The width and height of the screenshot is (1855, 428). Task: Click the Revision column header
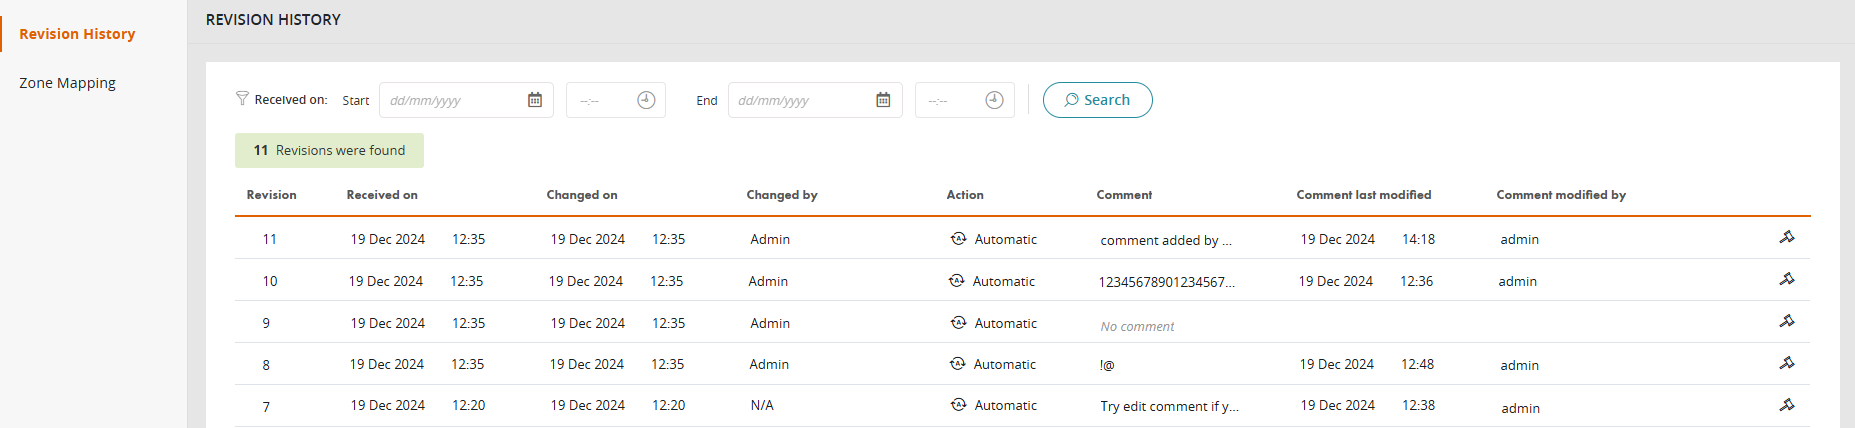271,195
